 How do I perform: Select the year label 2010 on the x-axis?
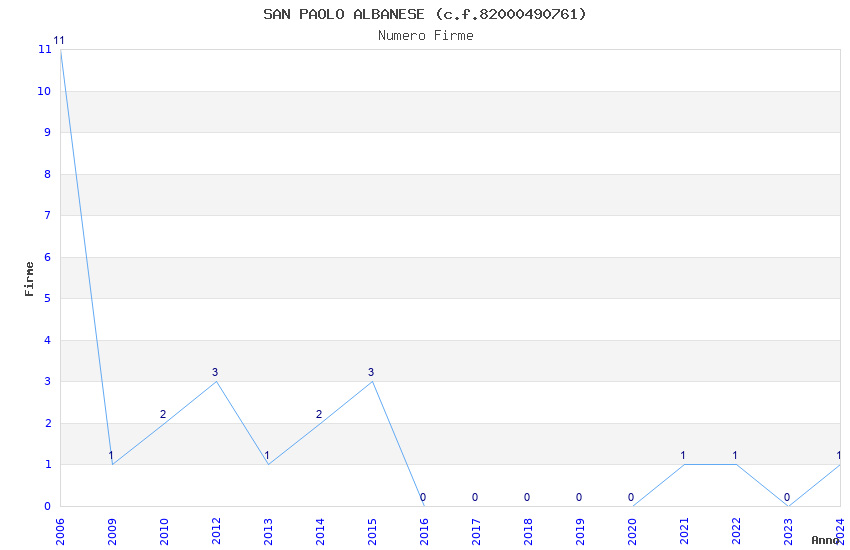click(x=164, y=532)
